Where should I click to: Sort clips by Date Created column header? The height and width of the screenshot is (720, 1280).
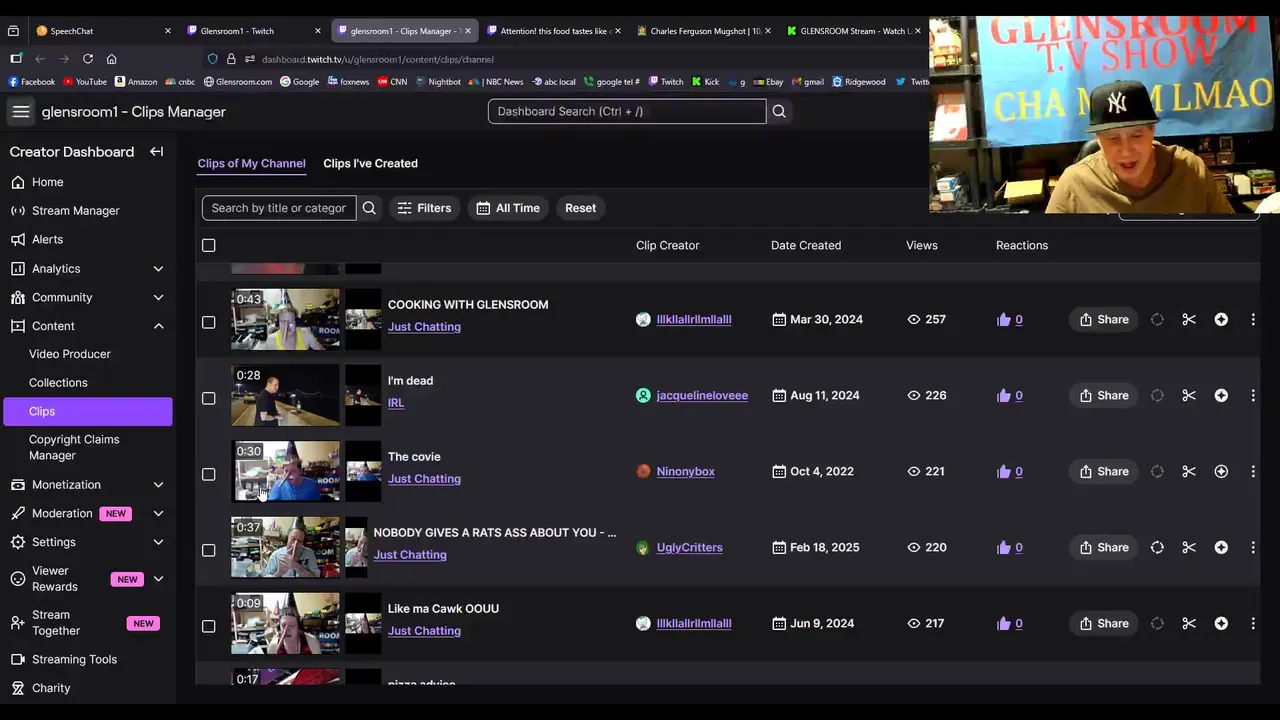click(x=806, y=245)
